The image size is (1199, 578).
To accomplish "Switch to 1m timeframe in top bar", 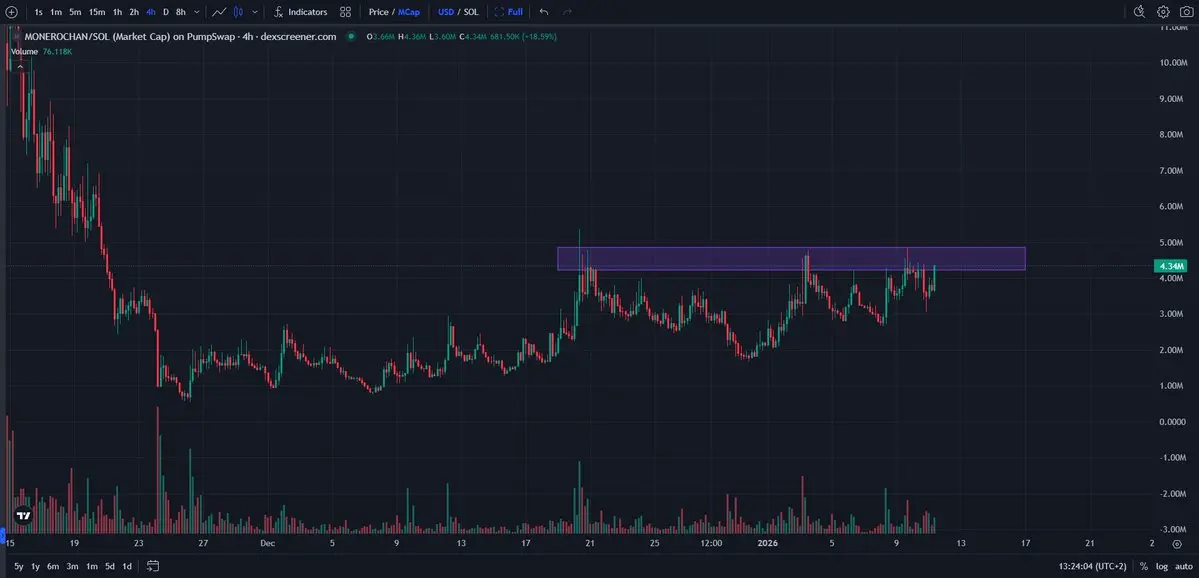I will (x=56, y=12).
